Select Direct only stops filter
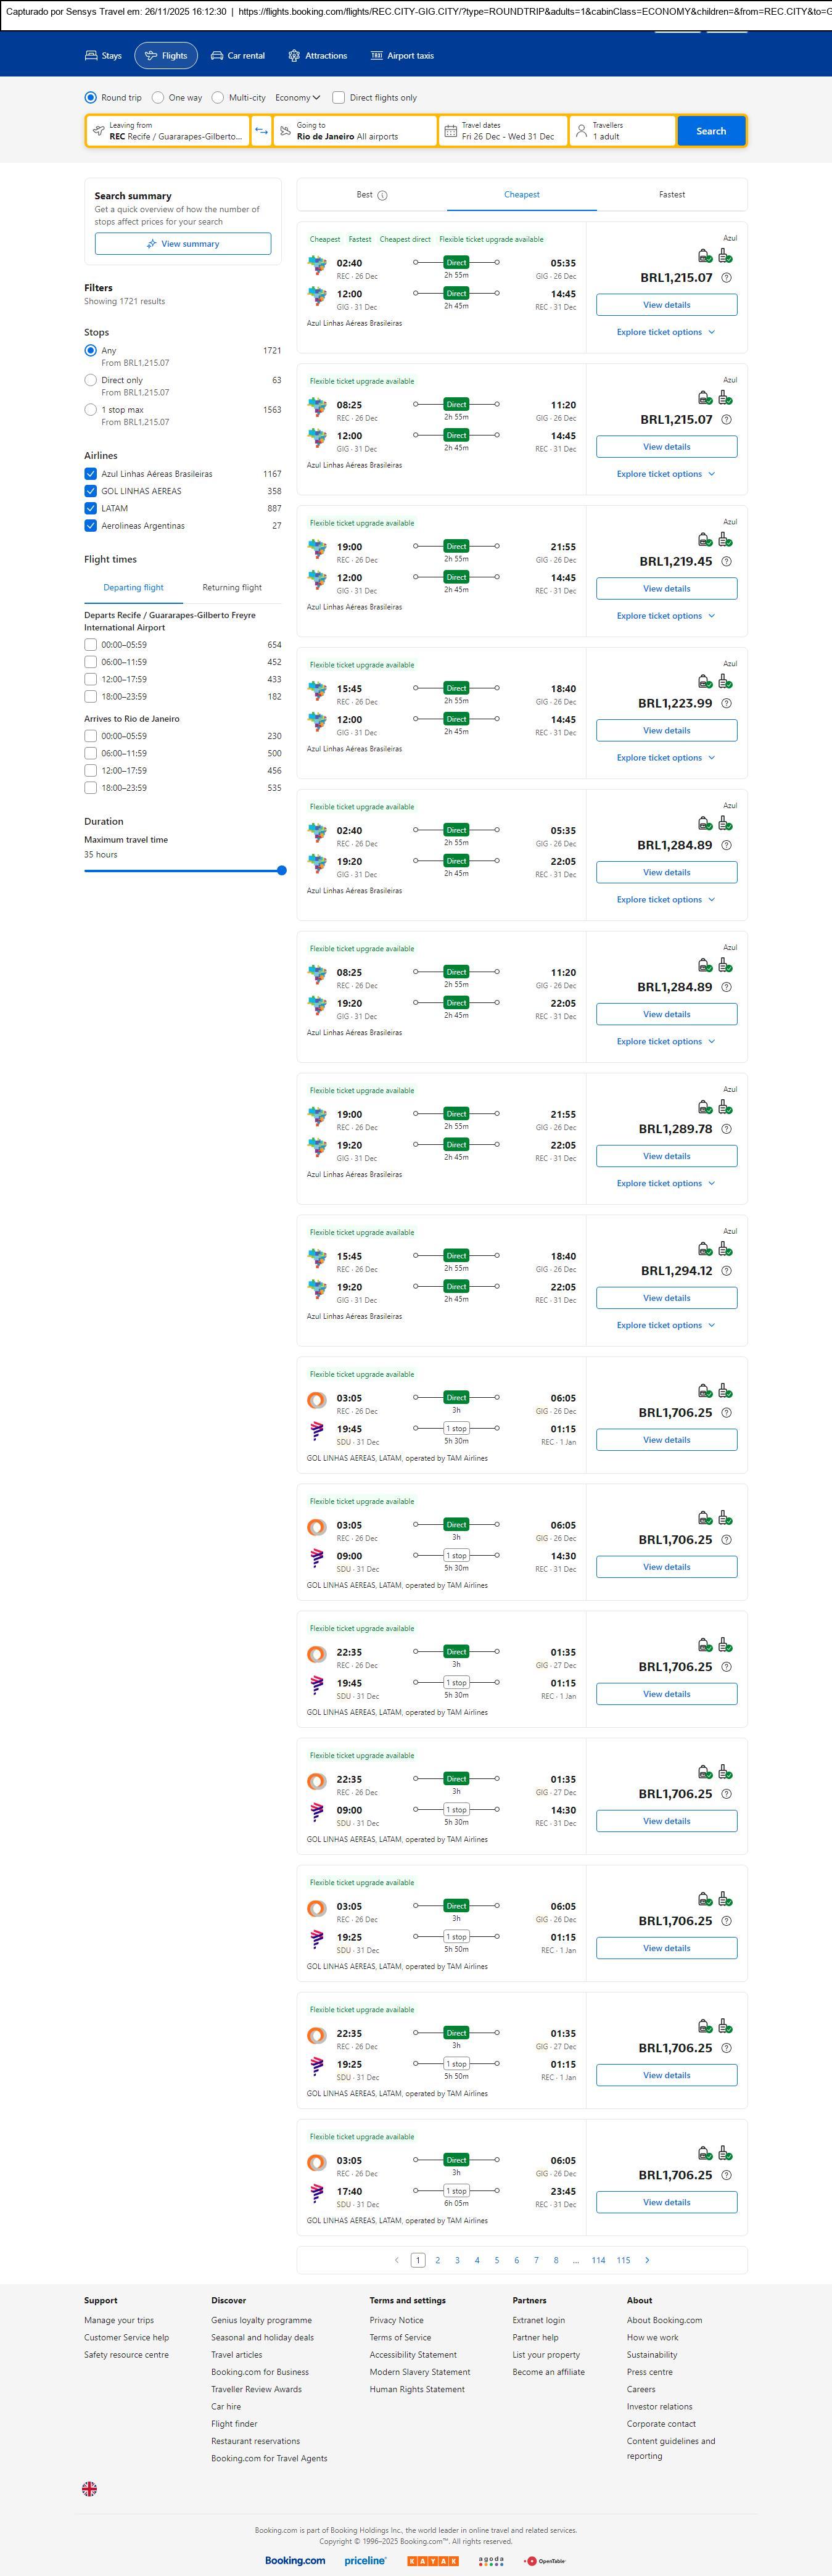The image size is (832, 2576). click(x=91, y=380)
